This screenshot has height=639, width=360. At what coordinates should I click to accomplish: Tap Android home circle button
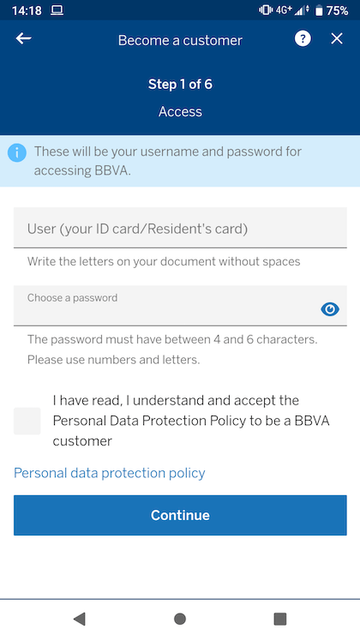click(180, 619)
